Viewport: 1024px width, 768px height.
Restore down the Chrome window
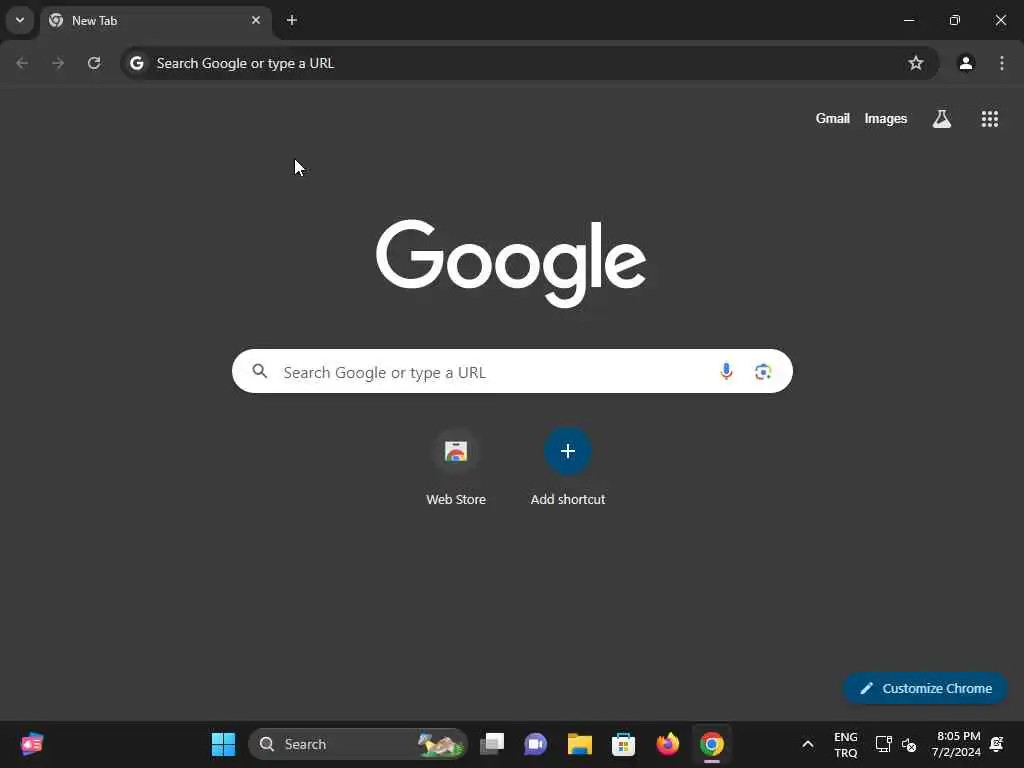click(x=955, y=20)
